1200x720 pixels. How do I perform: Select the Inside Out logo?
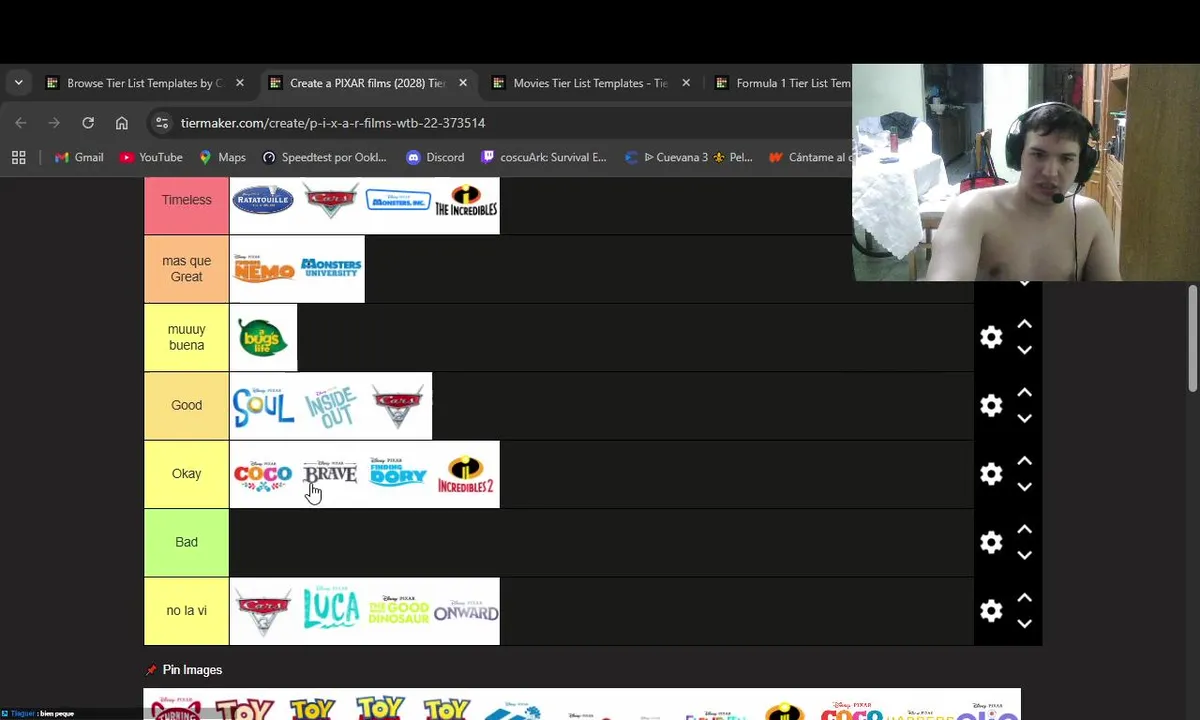click(x=331, y=406)
